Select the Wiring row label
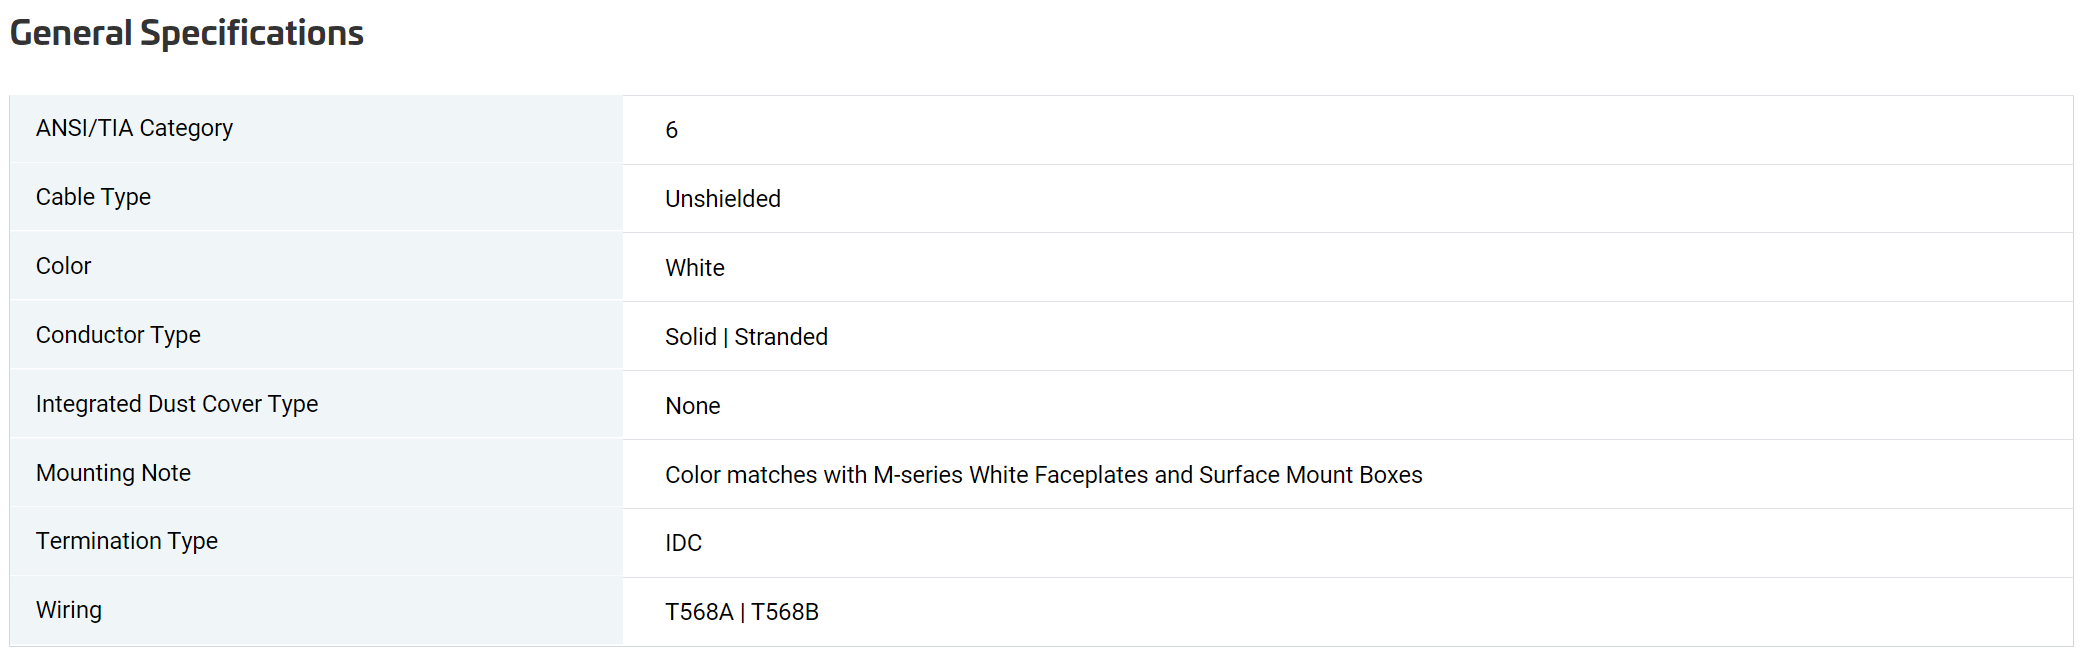Viewport: 2088px width, 657px height. (x=69, y=610)
